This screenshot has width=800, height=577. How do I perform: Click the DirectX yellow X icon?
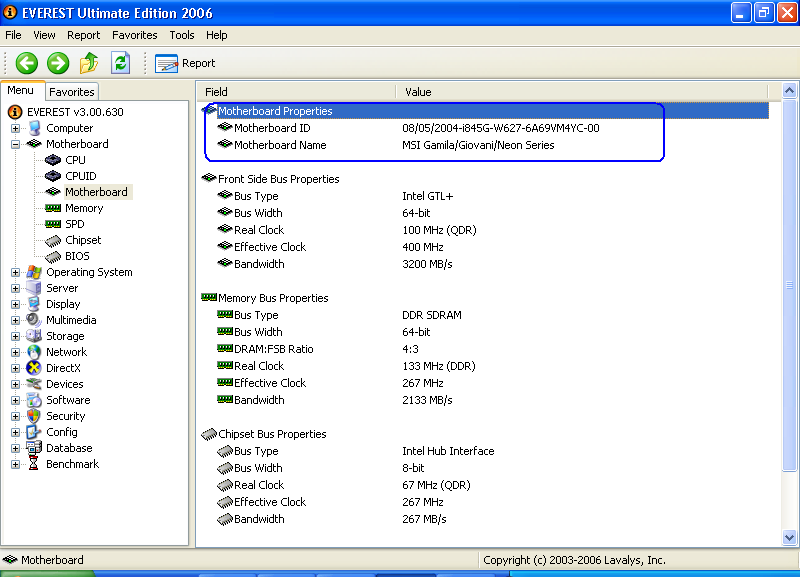[x=34, y=368]
